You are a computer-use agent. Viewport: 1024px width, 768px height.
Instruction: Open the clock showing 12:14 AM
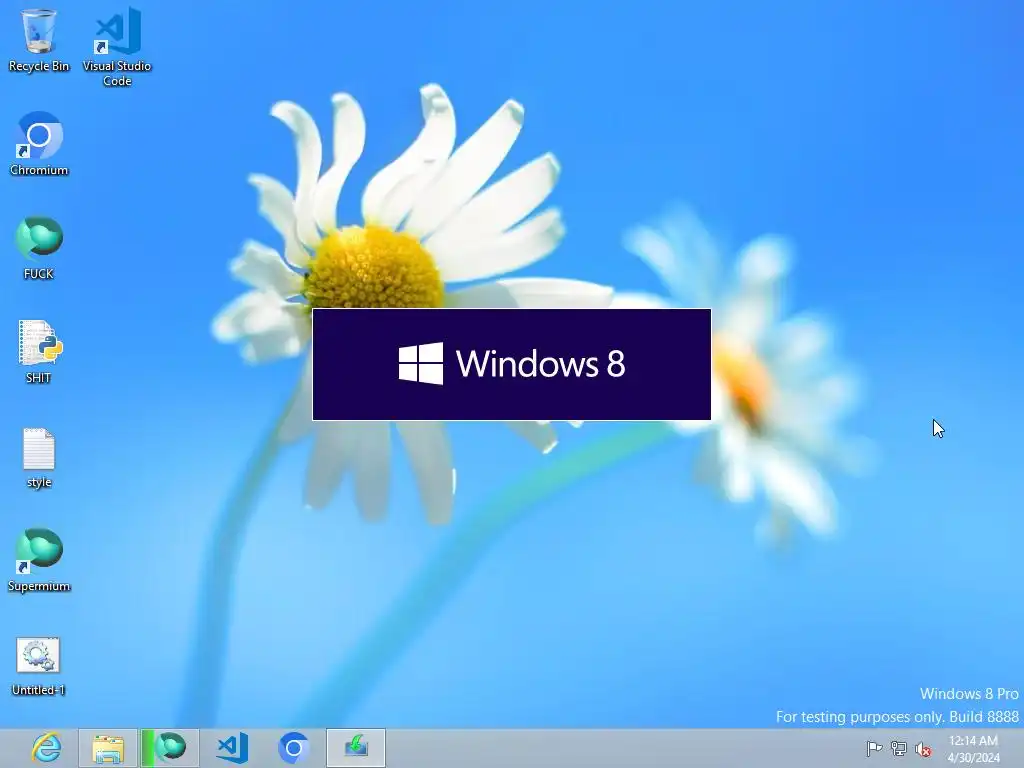[x=973, y=748]
